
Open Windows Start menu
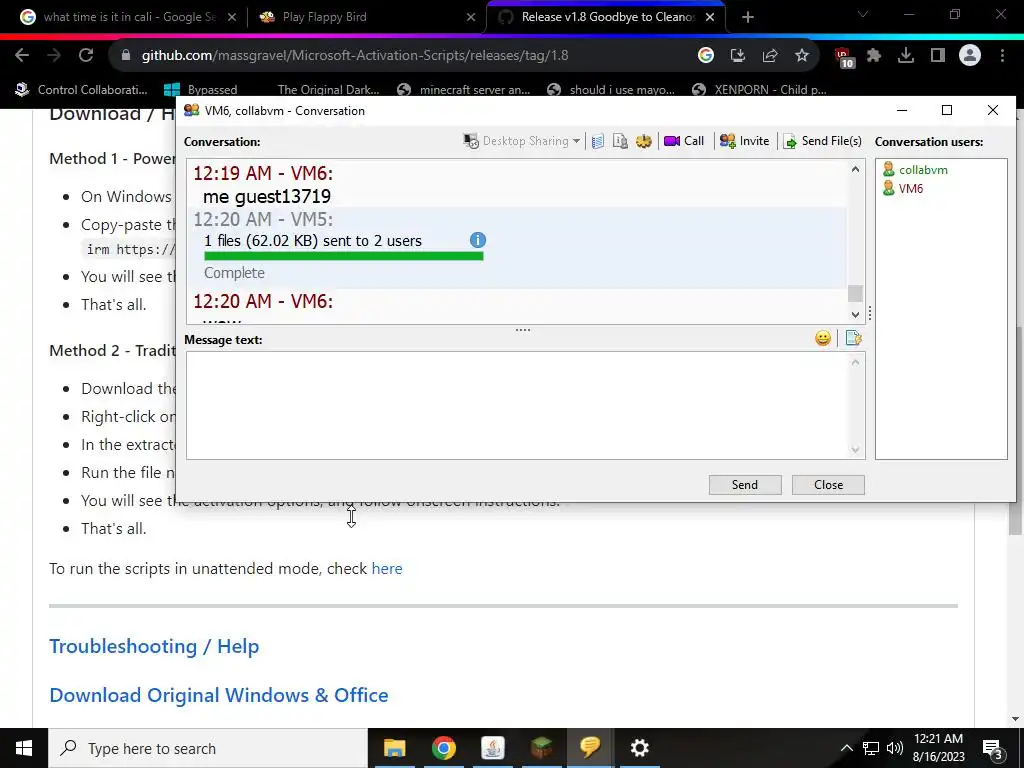24,748
